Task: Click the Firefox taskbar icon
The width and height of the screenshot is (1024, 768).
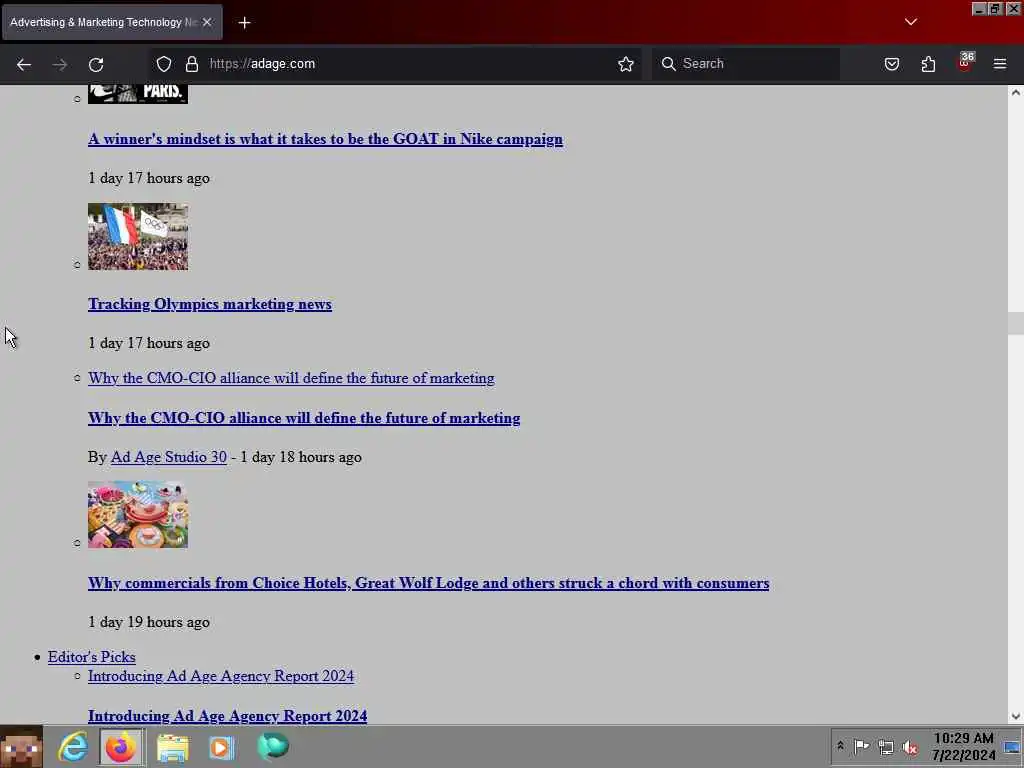Action: coord(121,746)
